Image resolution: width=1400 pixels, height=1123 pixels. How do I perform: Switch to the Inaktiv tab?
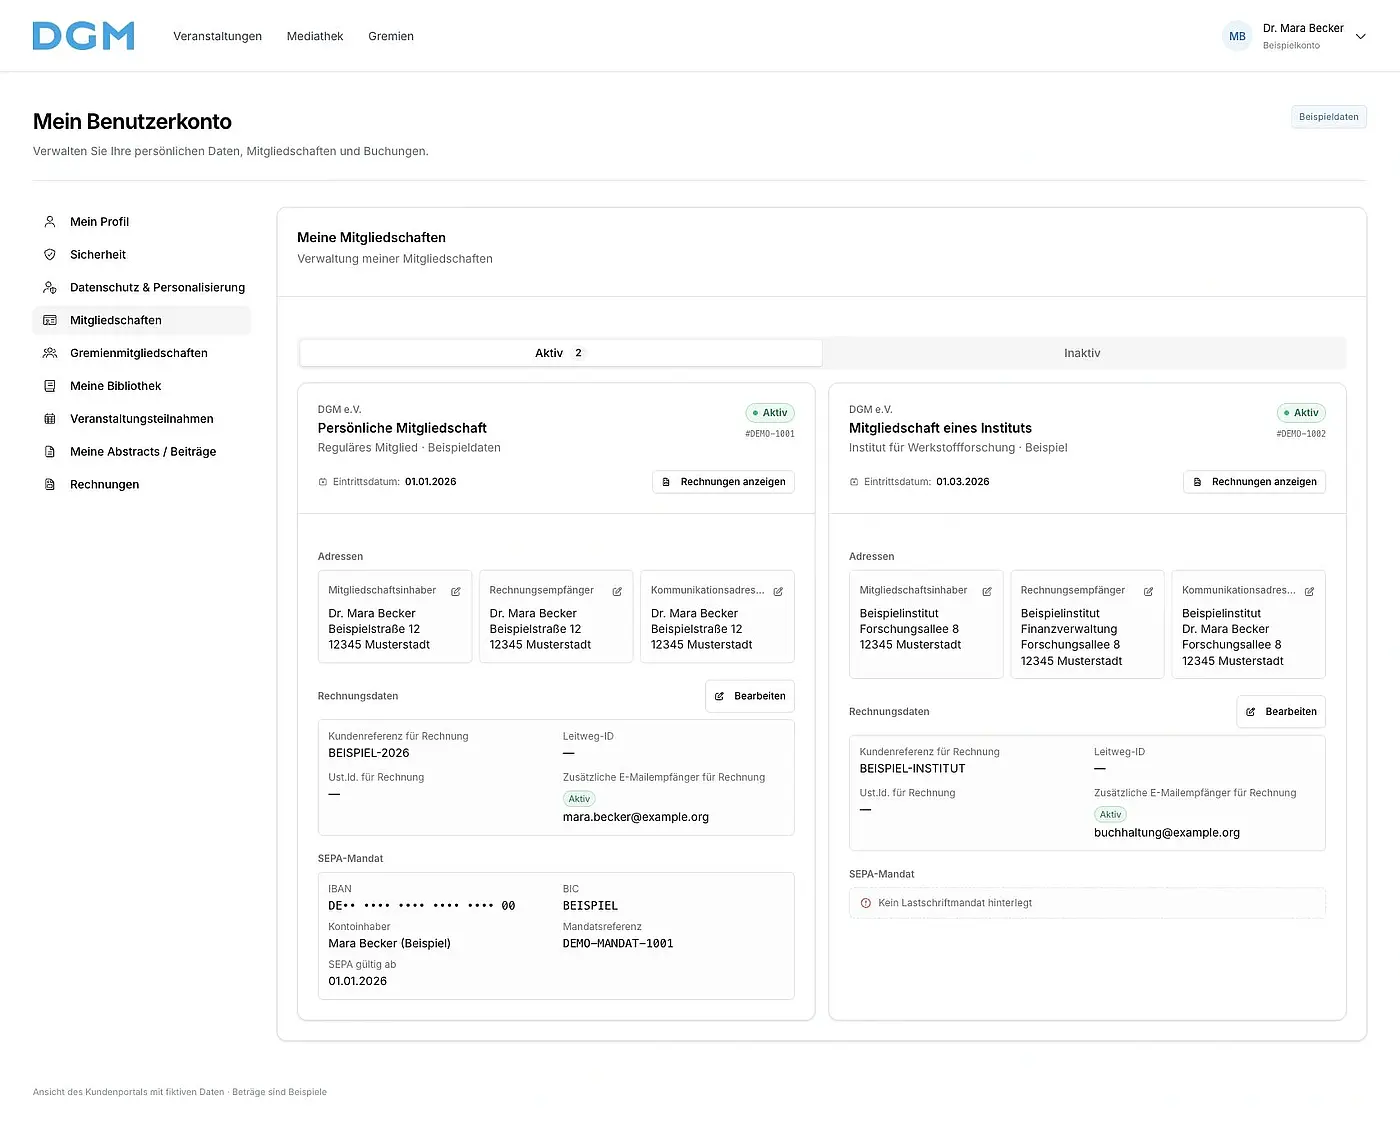[1082, 353]
